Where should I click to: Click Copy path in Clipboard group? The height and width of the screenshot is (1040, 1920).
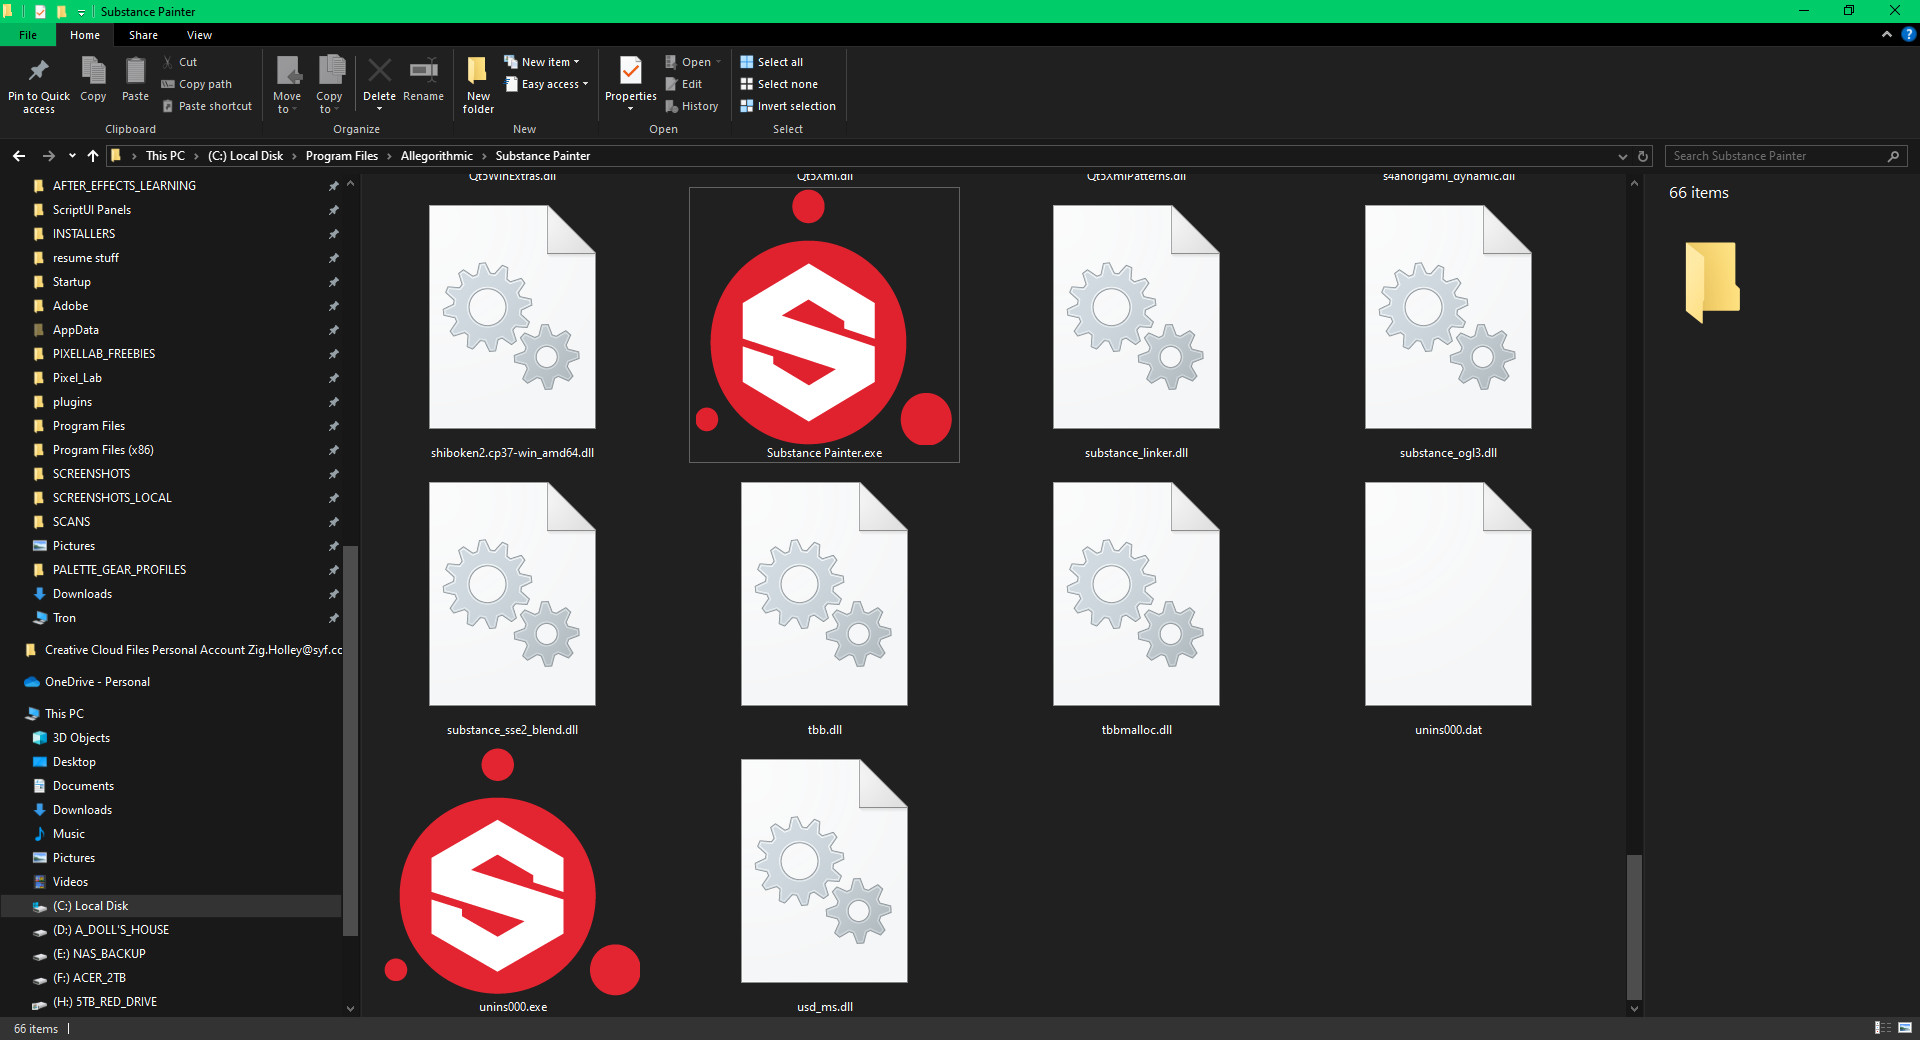[197, 84]
